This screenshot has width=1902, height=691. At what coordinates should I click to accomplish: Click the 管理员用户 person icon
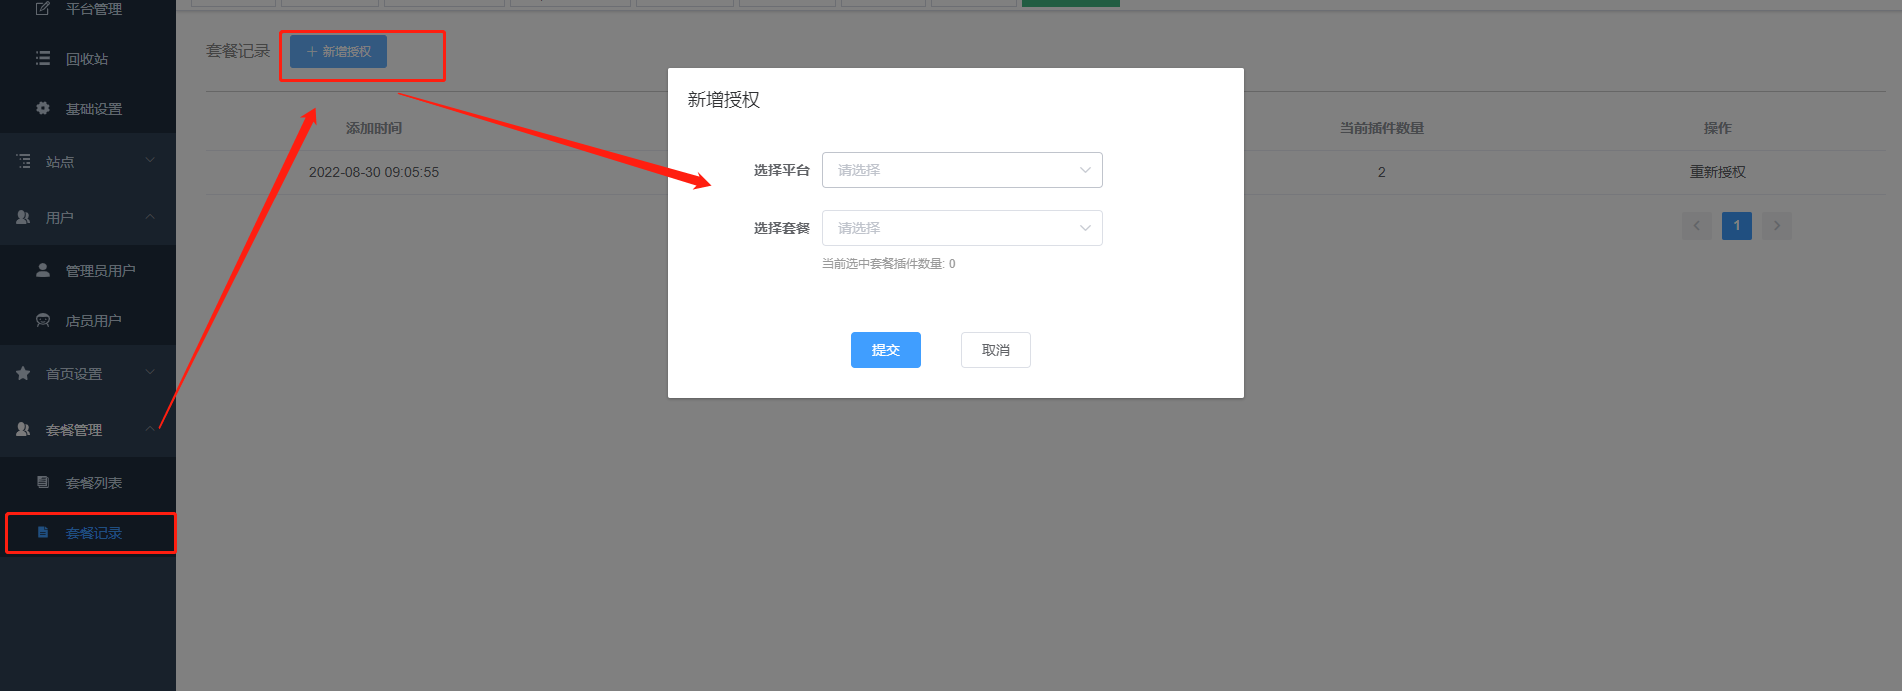pyautogui.click(x=43, y=270)
